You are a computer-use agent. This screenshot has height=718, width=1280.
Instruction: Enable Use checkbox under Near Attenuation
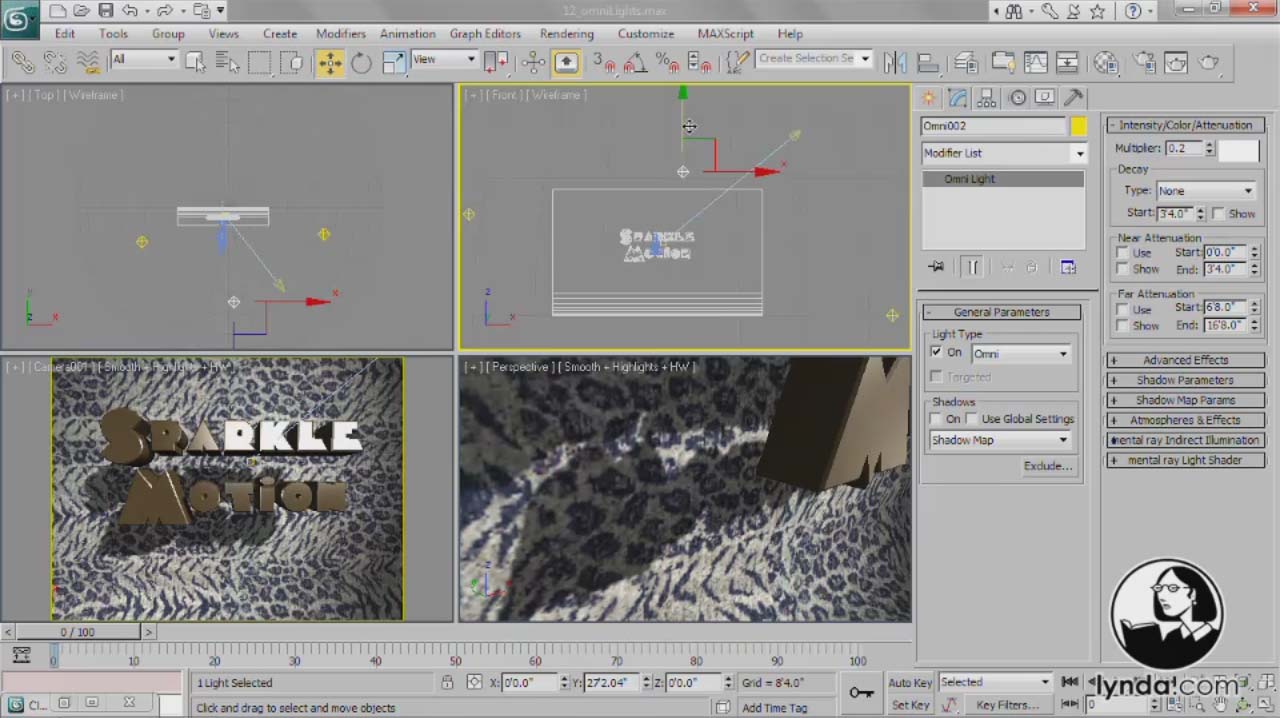(x=1121, y=252)
